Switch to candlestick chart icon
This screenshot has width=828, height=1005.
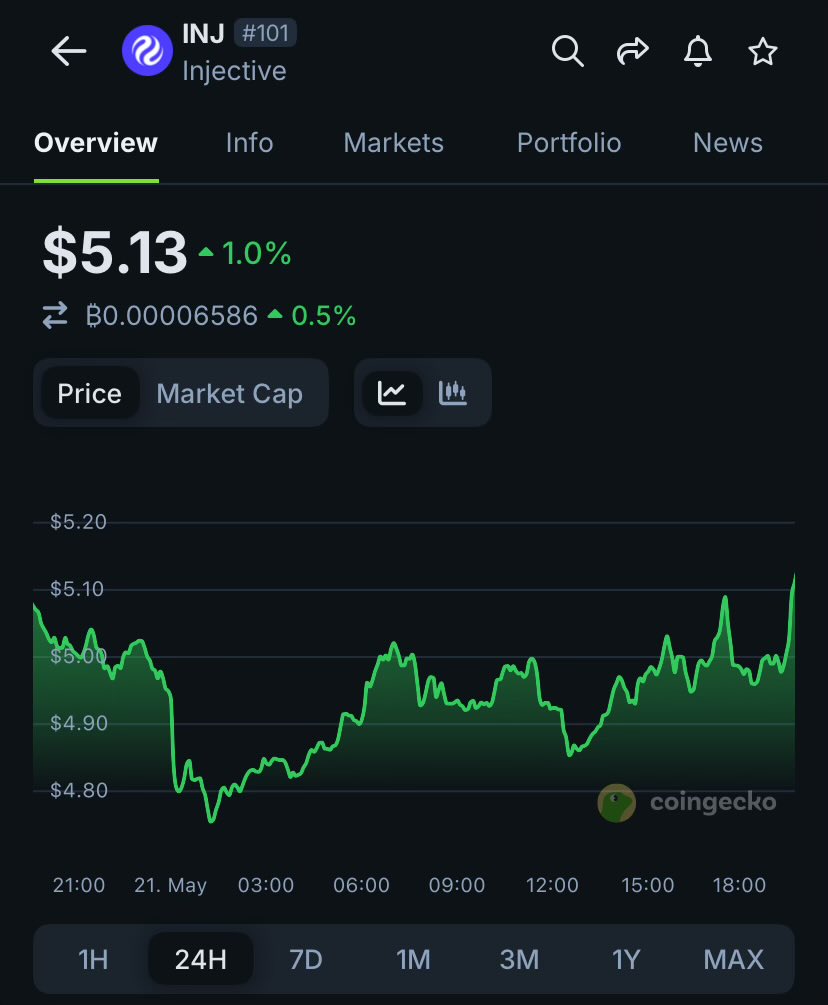click(452, 393)
